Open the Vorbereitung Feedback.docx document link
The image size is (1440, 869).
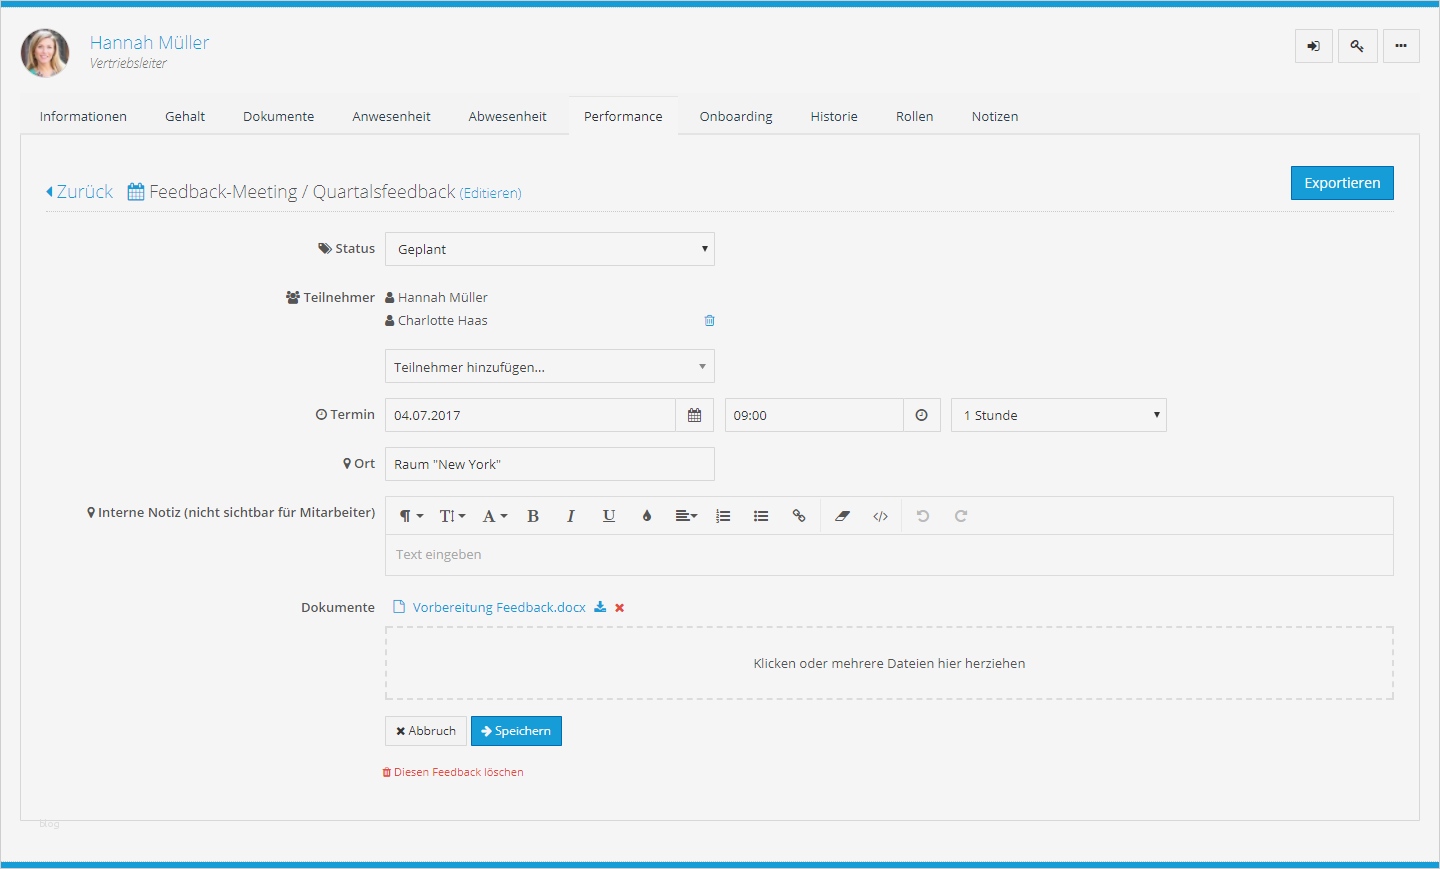tap(499, 607)
